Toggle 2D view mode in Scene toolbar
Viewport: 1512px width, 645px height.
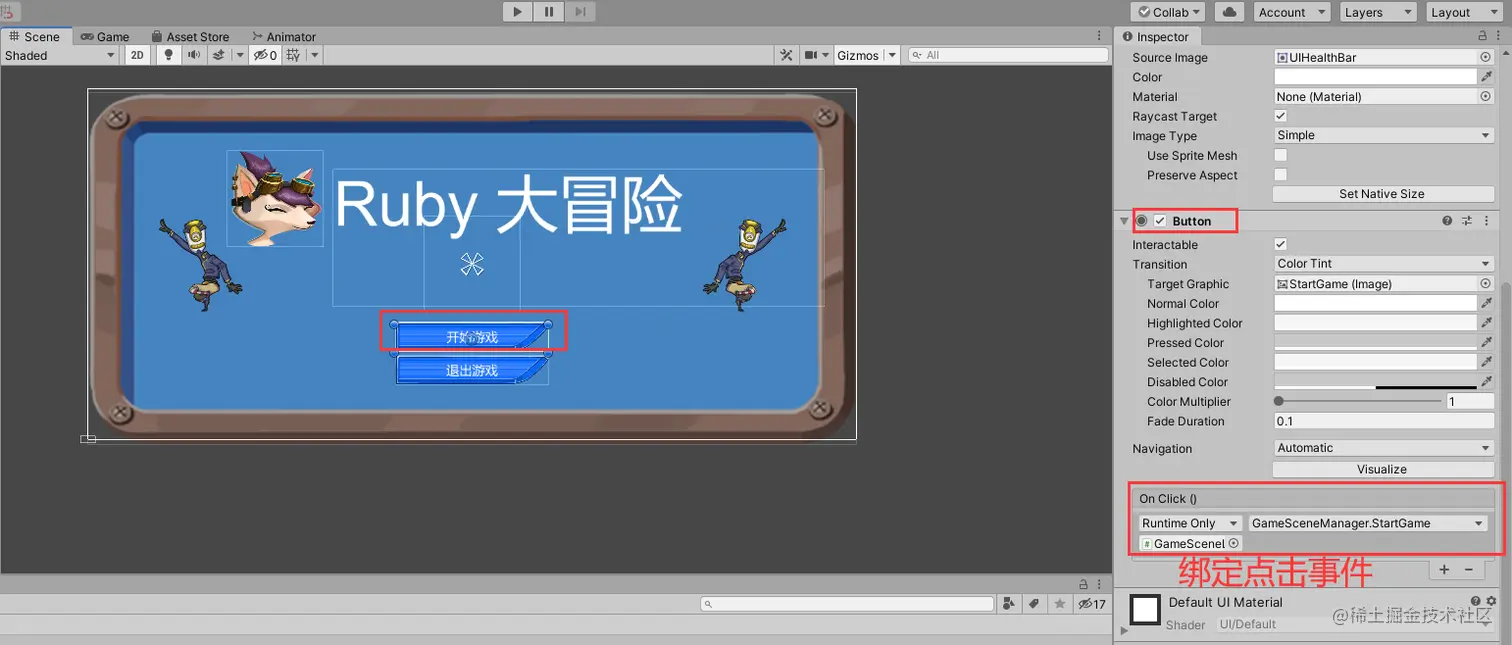[x=138, y=55]
